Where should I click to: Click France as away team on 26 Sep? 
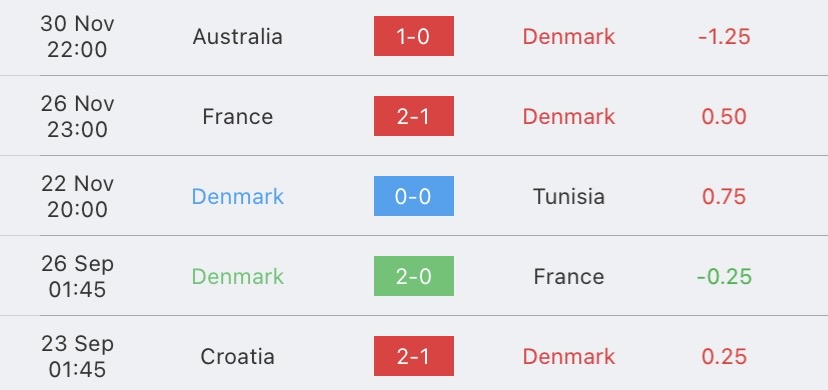click(x=569, y=277)
